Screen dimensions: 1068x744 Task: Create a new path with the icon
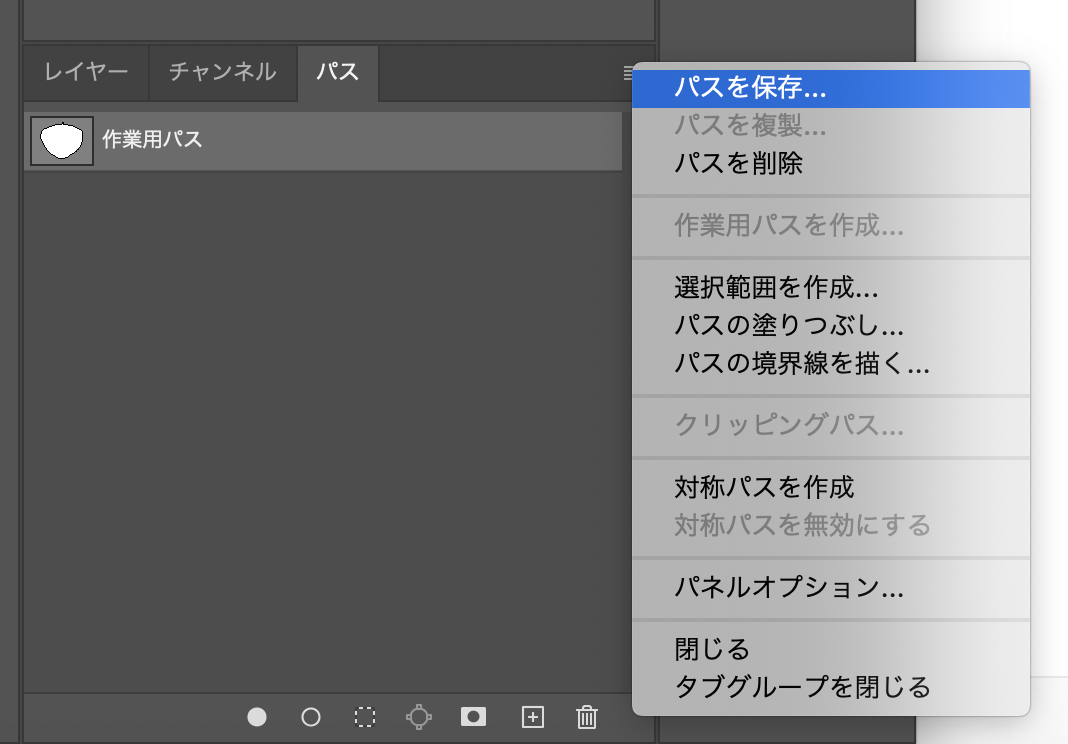(531, 717)
